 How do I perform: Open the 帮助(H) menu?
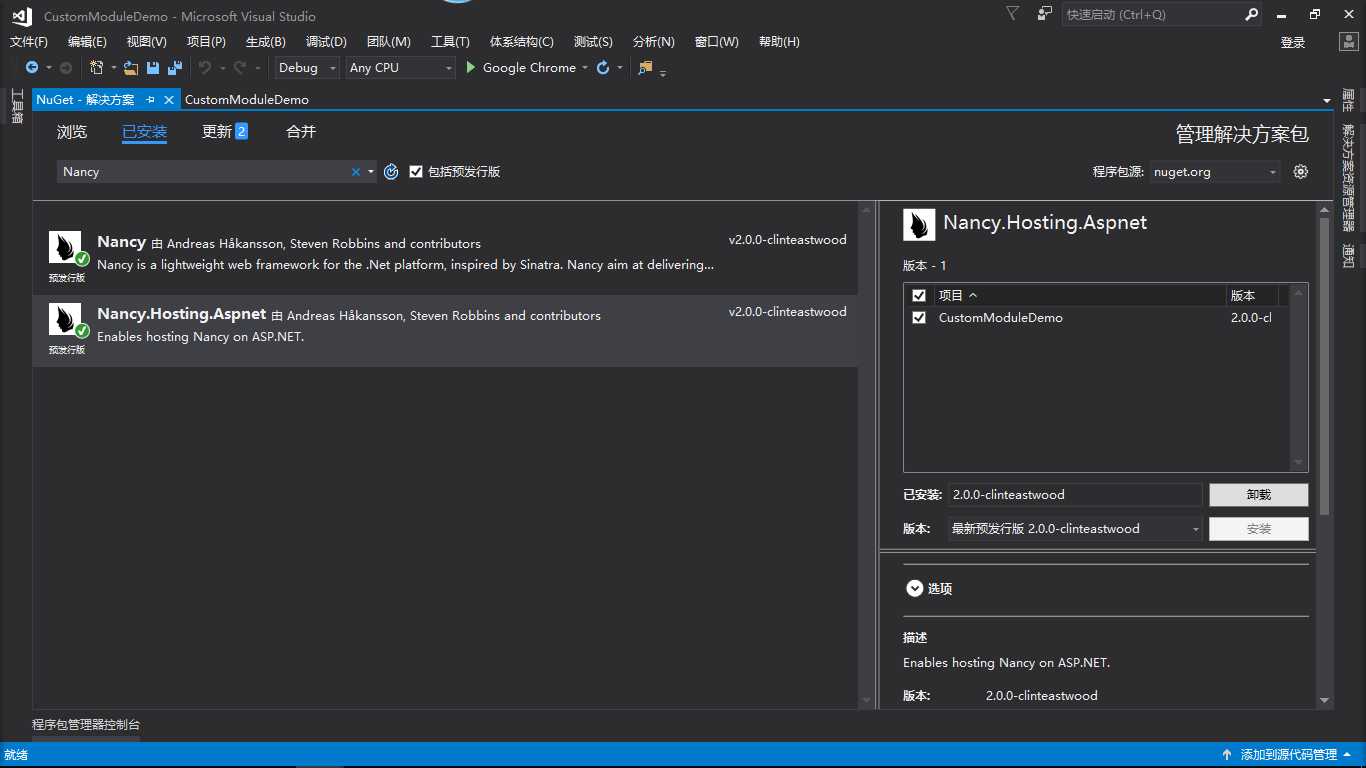pos(779,42)
